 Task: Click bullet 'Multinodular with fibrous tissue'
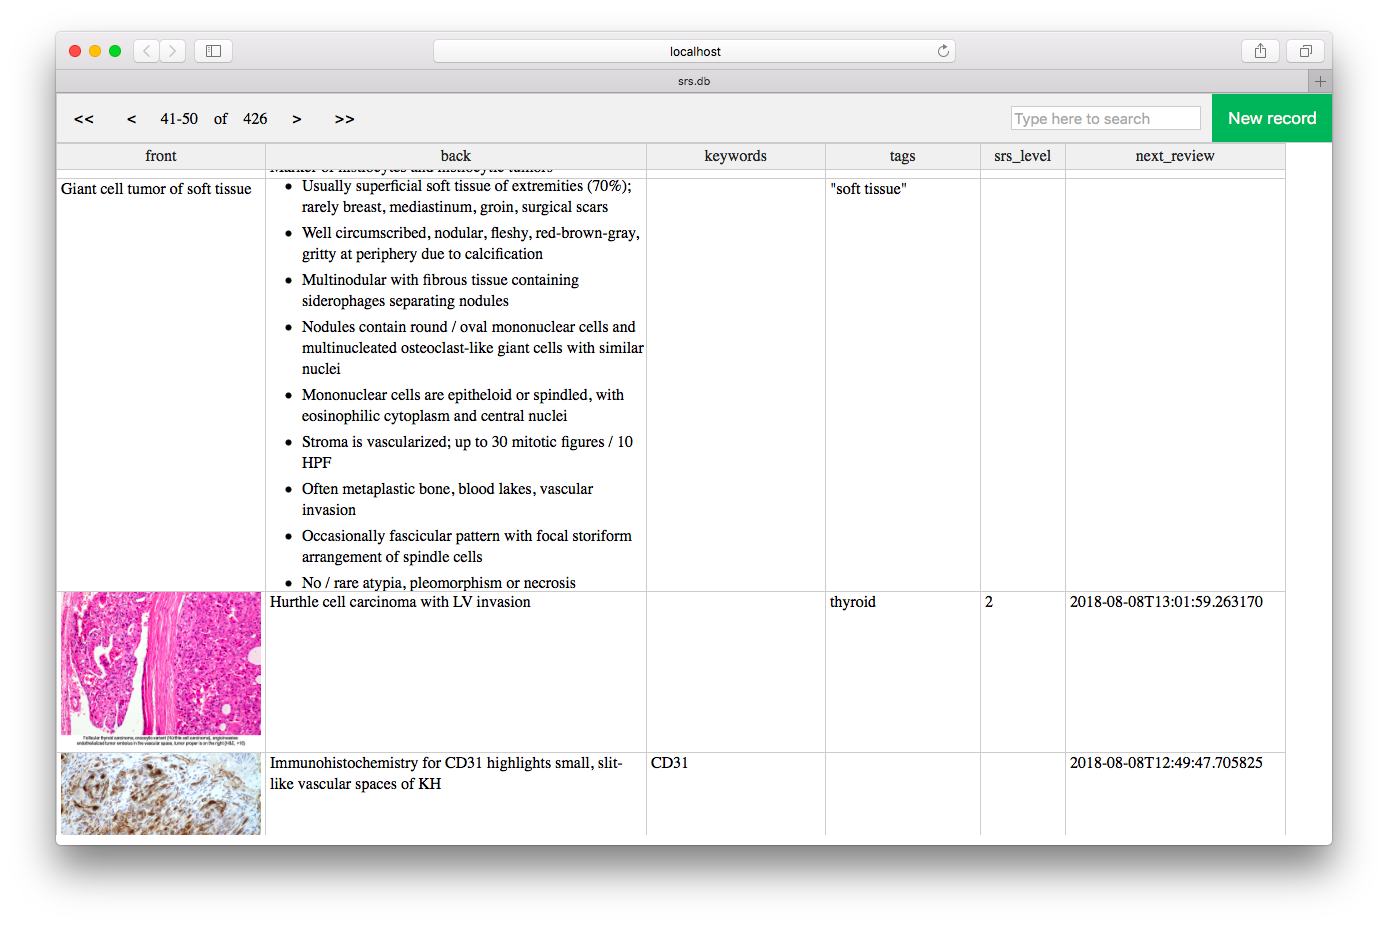tap(440, 291)
